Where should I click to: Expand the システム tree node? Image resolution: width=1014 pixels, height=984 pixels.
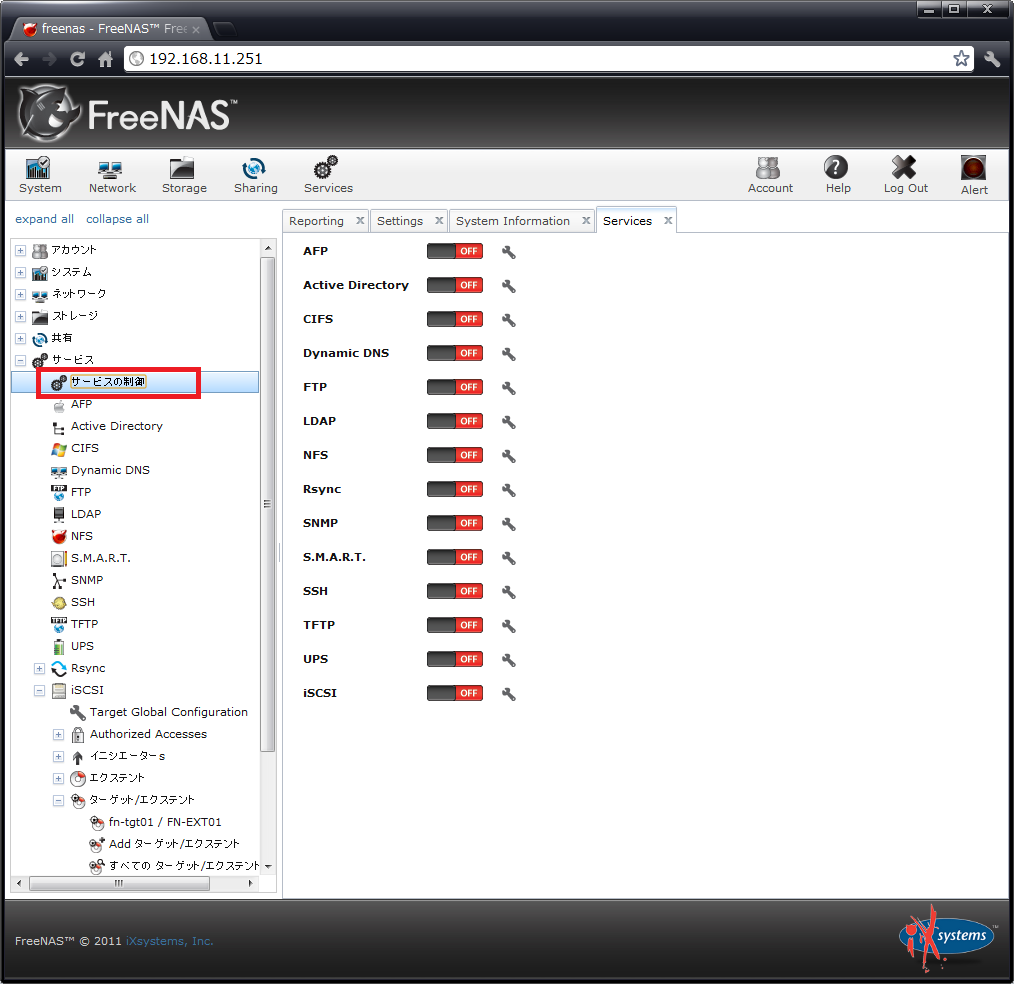(x=21, y=272)
